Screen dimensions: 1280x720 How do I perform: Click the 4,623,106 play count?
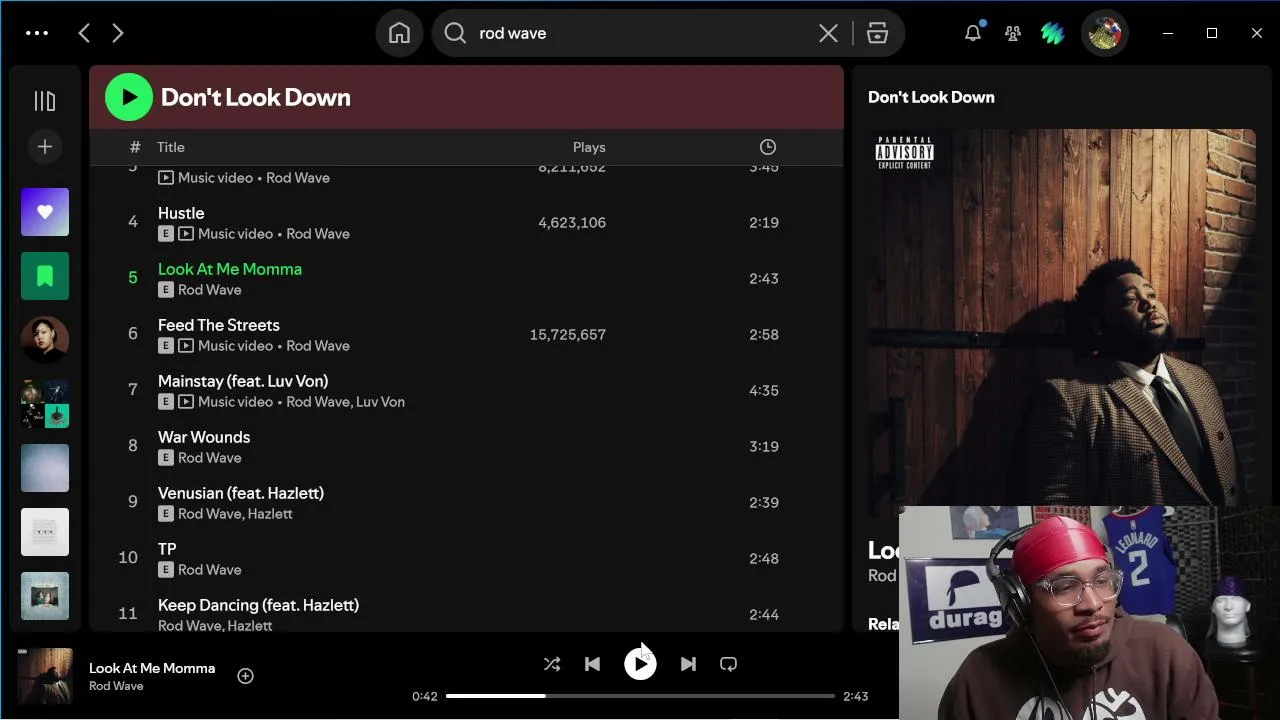tap(572, 222)
